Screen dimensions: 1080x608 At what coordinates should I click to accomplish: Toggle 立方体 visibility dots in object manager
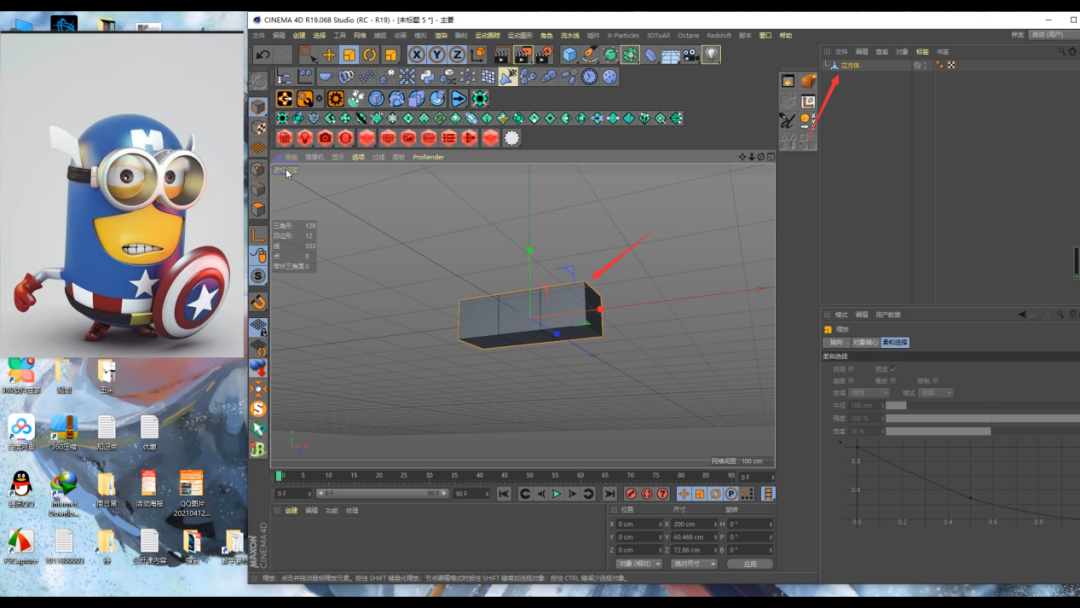pos(925,65)
